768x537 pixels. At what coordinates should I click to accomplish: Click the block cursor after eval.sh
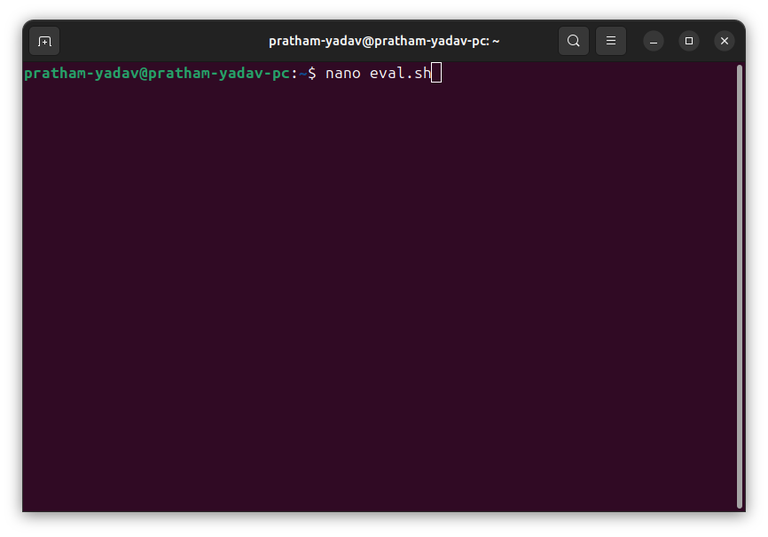pyautogui.click(x=436, y=73)
